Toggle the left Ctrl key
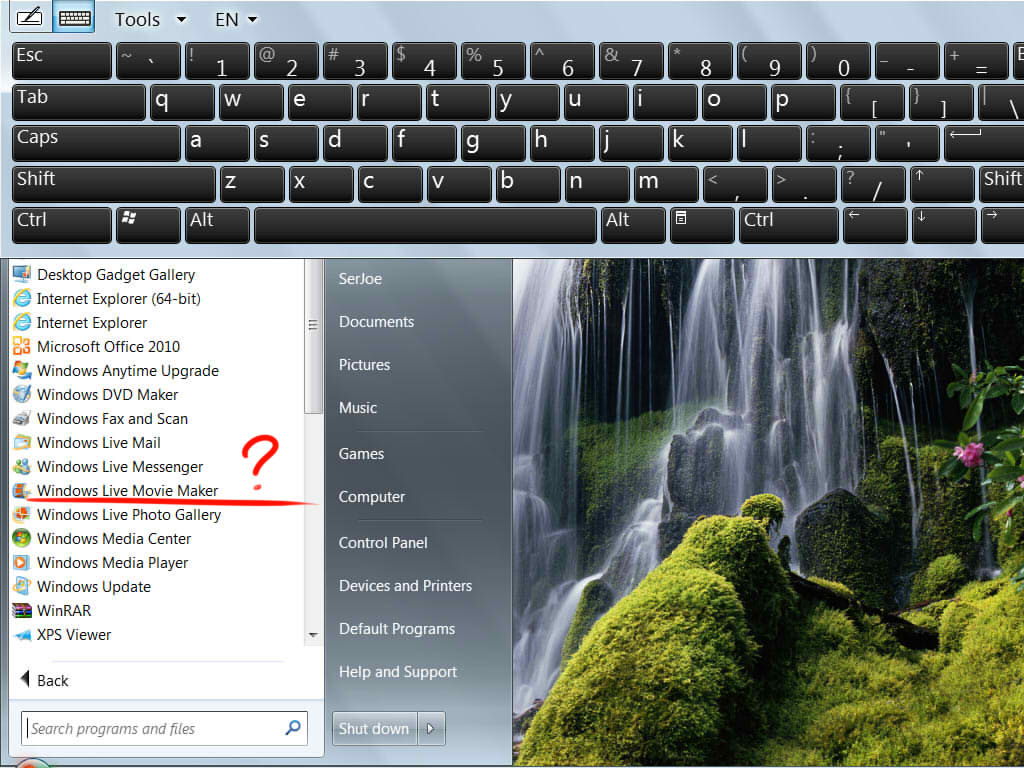Screen dimensions: 1024x768 click(61, 225)
